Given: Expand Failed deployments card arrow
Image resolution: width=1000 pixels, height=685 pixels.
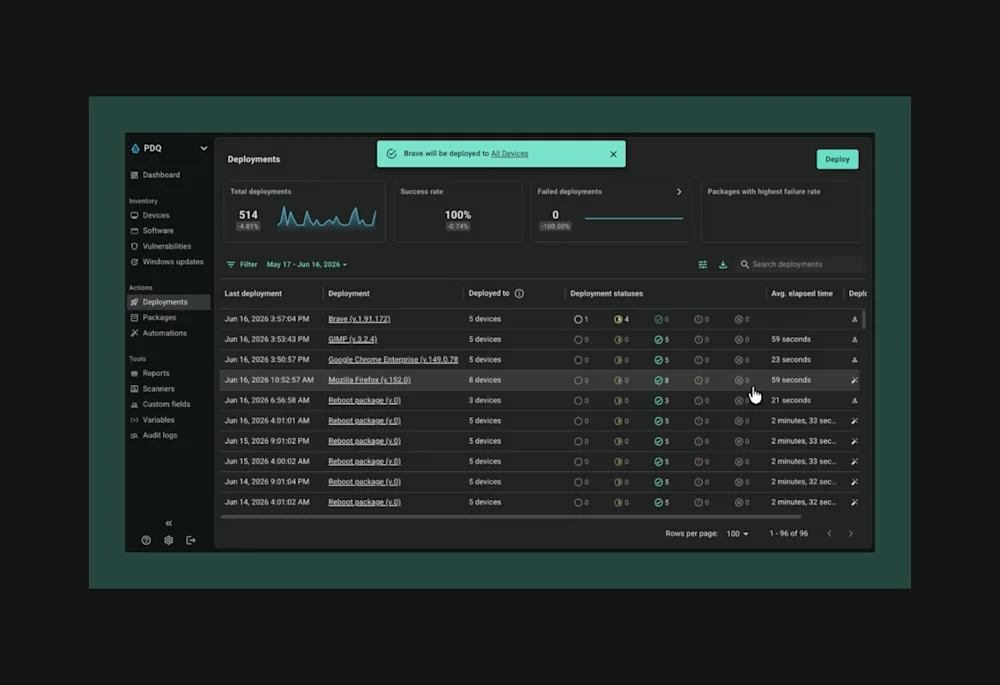Looking at the screenshot, I should click(679, 191).
